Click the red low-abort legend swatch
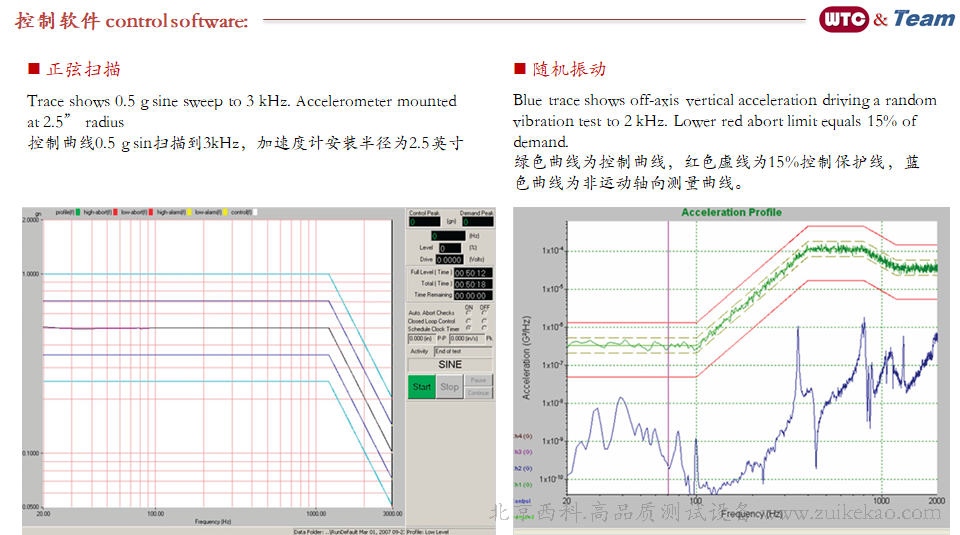The height and width of the screenshot is (535, 960). pos(151,212)
